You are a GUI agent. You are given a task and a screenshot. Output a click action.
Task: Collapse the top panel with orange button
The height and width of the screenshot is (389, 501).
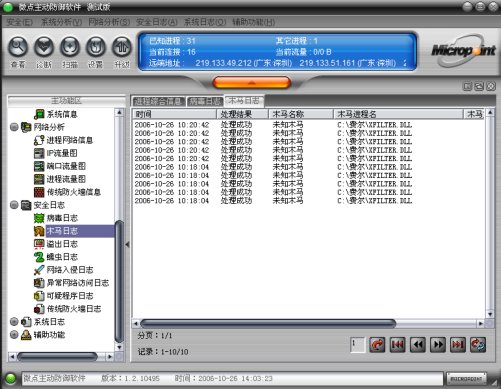[252, 82]
